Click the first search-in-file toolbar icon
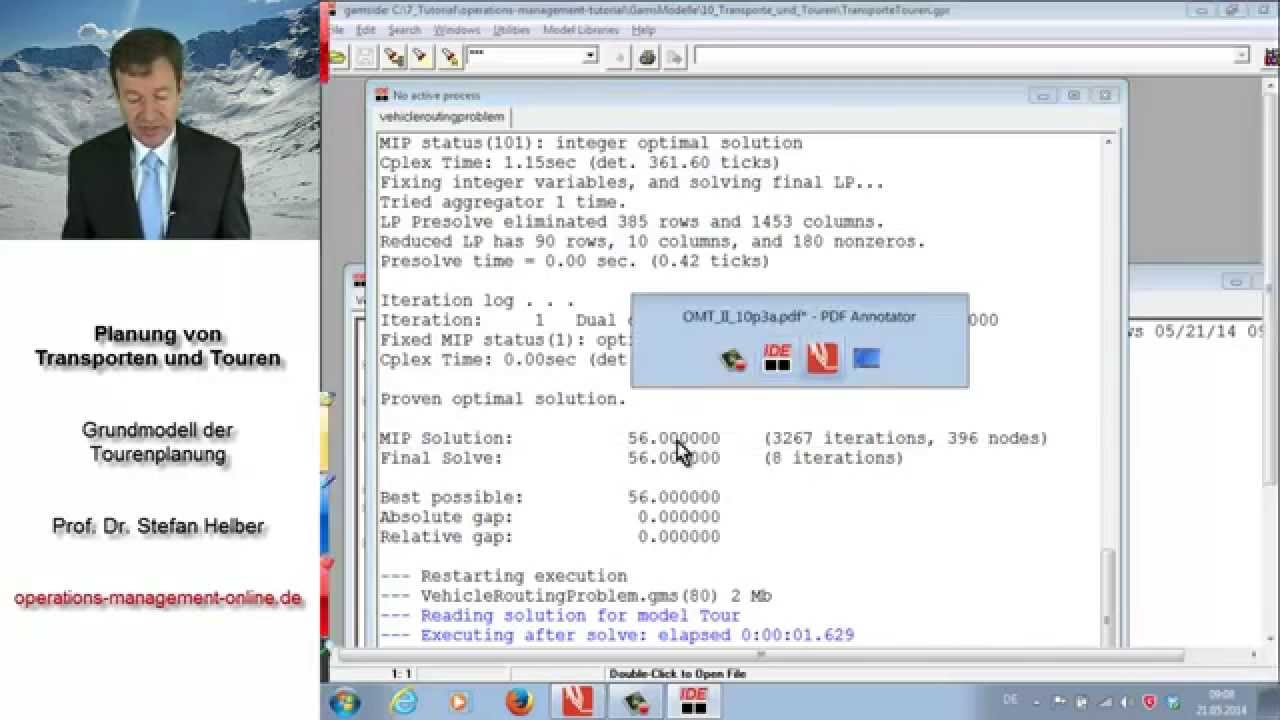Viewport: 1280px width, 720px height. 394,57
